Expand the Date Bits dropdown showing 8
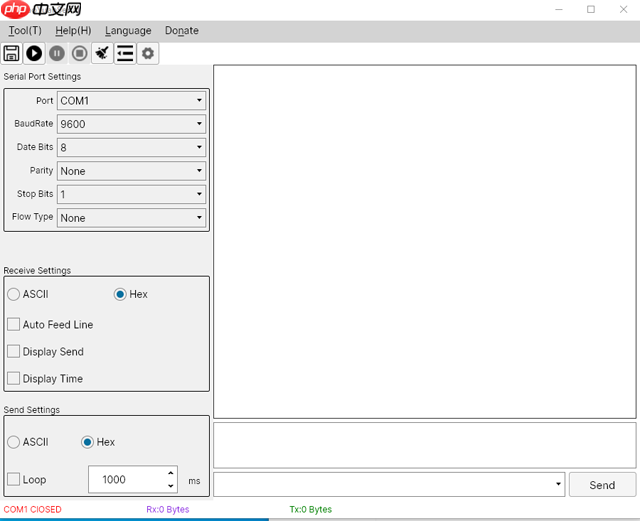 131,147
